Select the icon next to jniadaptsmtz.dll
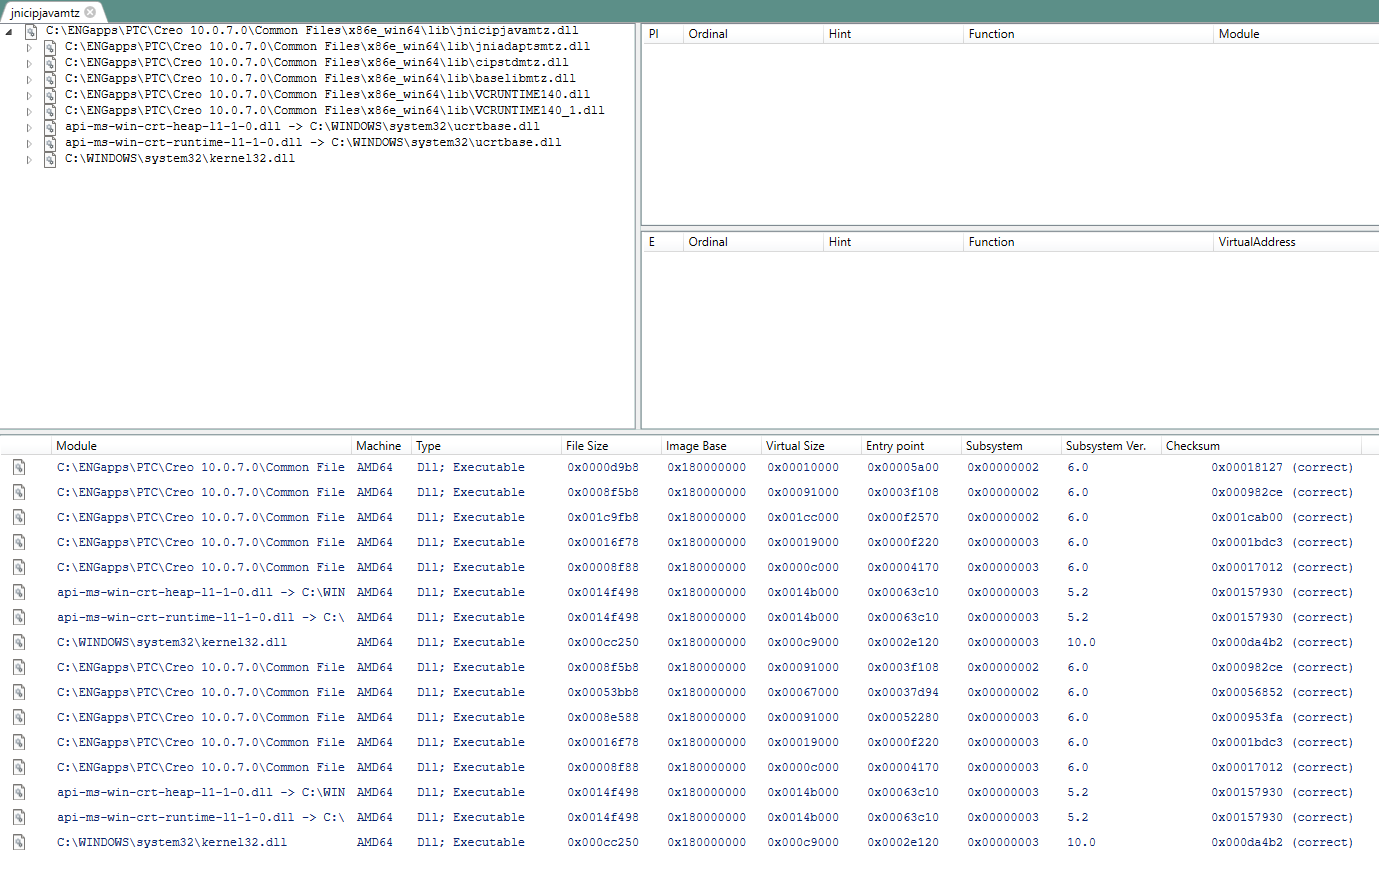1379x870 pixels. click(x=49, y=47)
